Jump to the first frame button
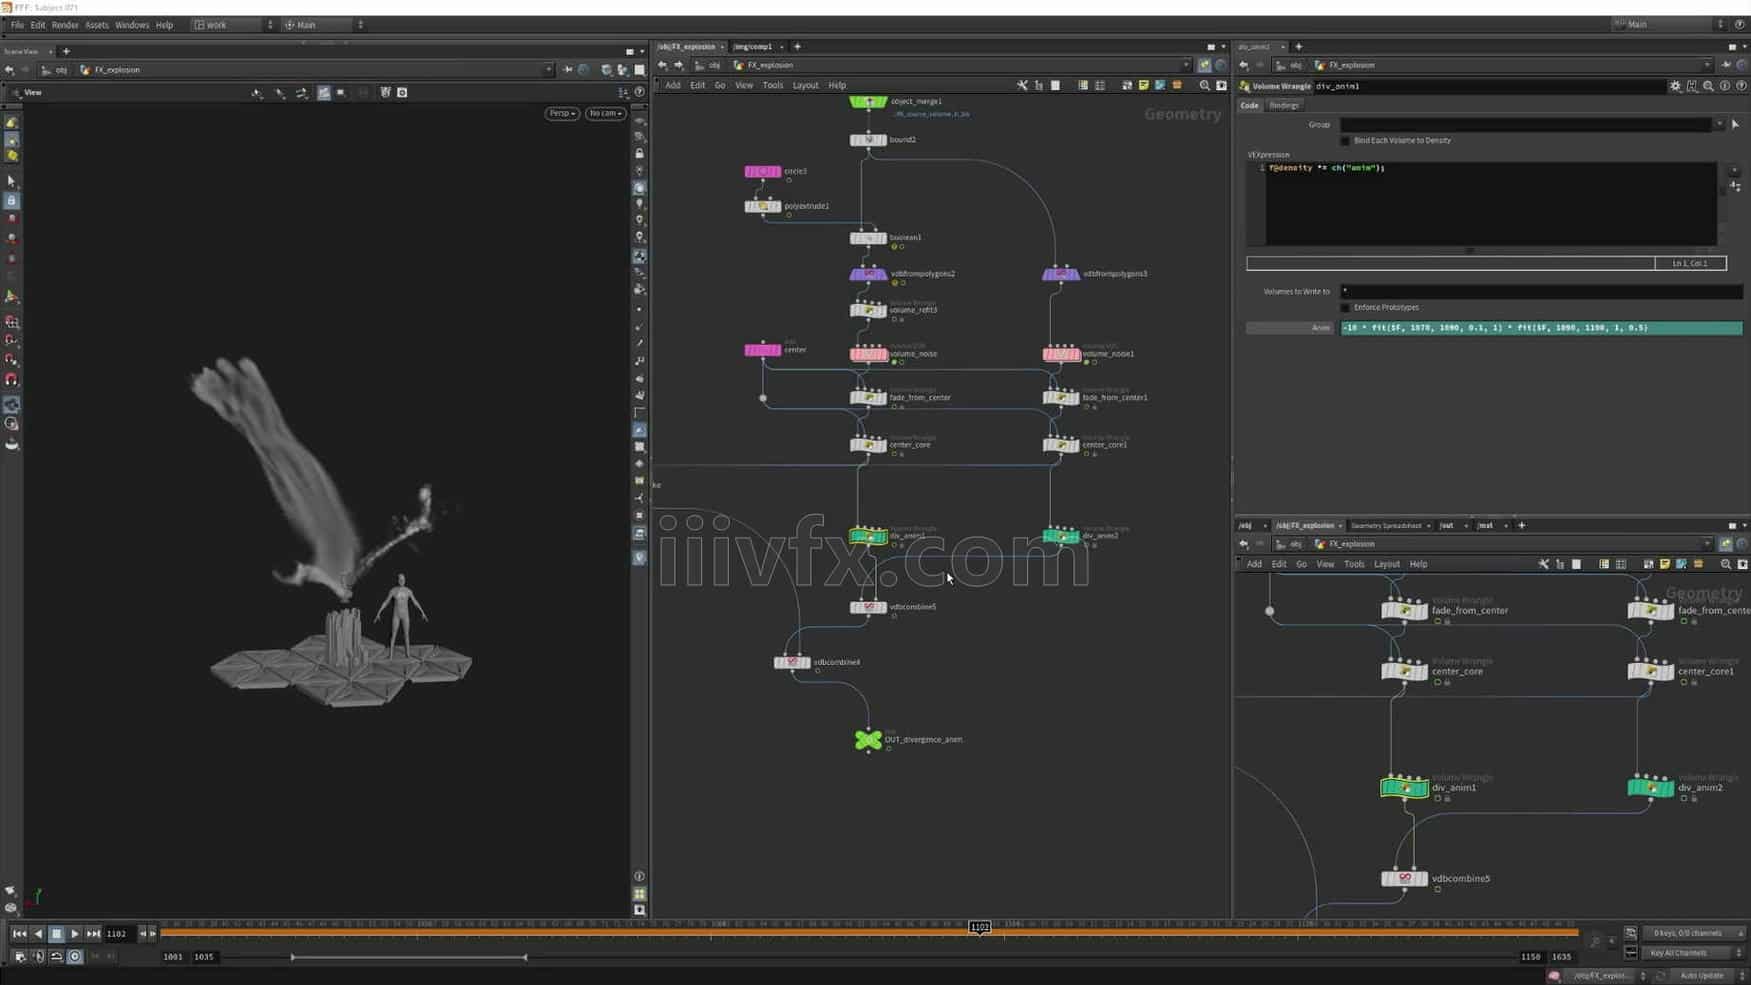The width and height of the screenshot is (1751, 985). (19, 933)
